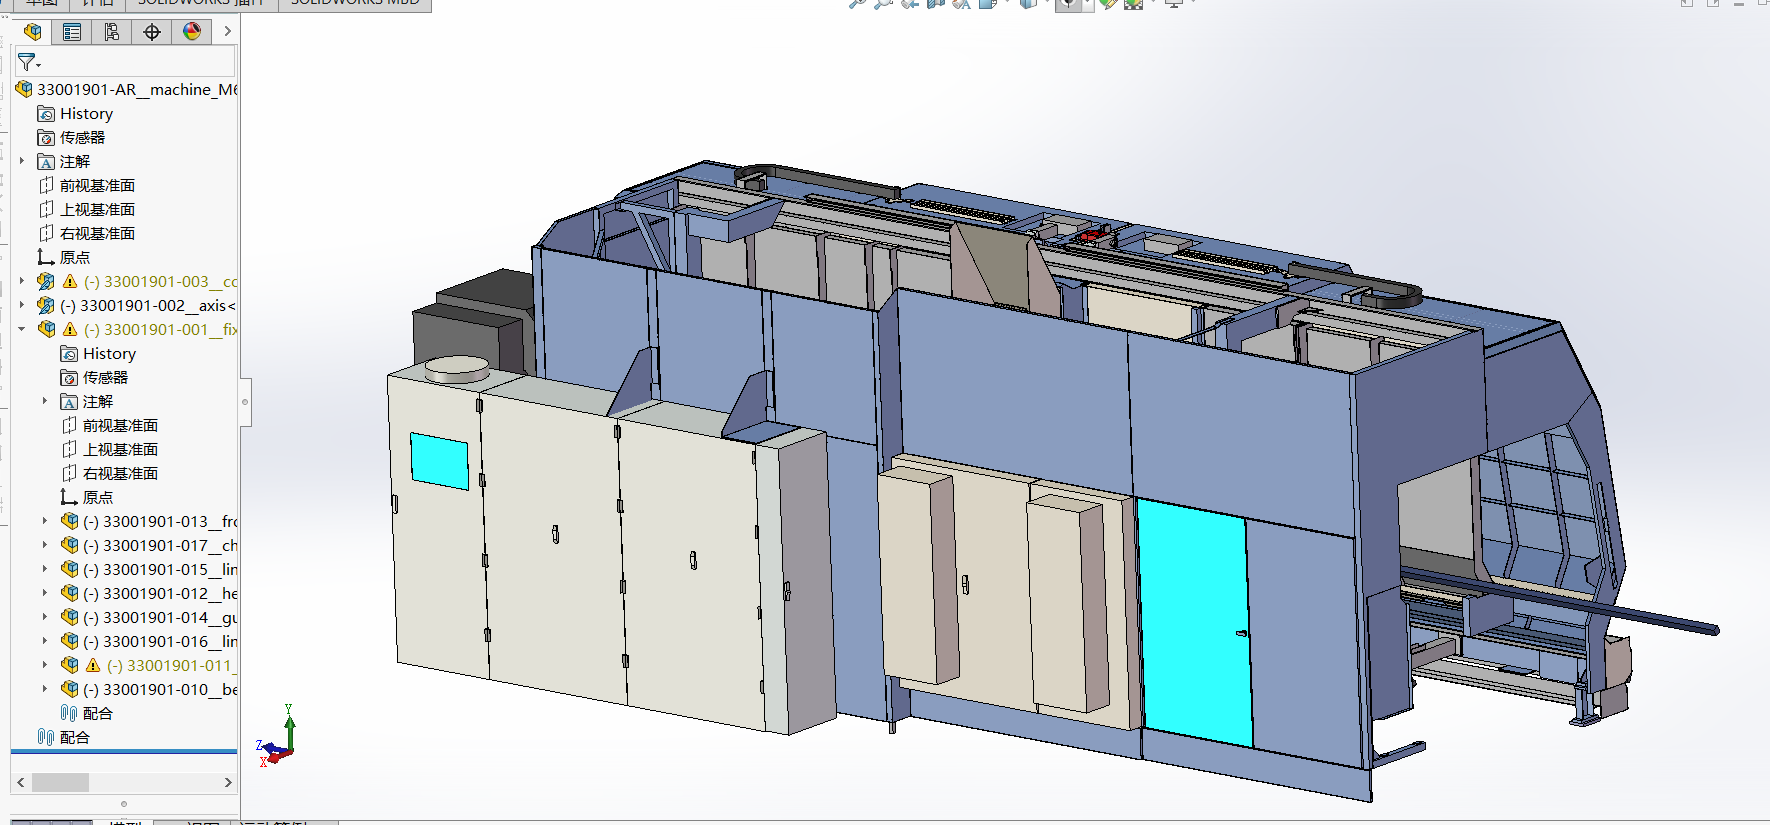Click the split handle dot below tree
This screenshot has height=825, width=1770.
[x=124, y=803]
